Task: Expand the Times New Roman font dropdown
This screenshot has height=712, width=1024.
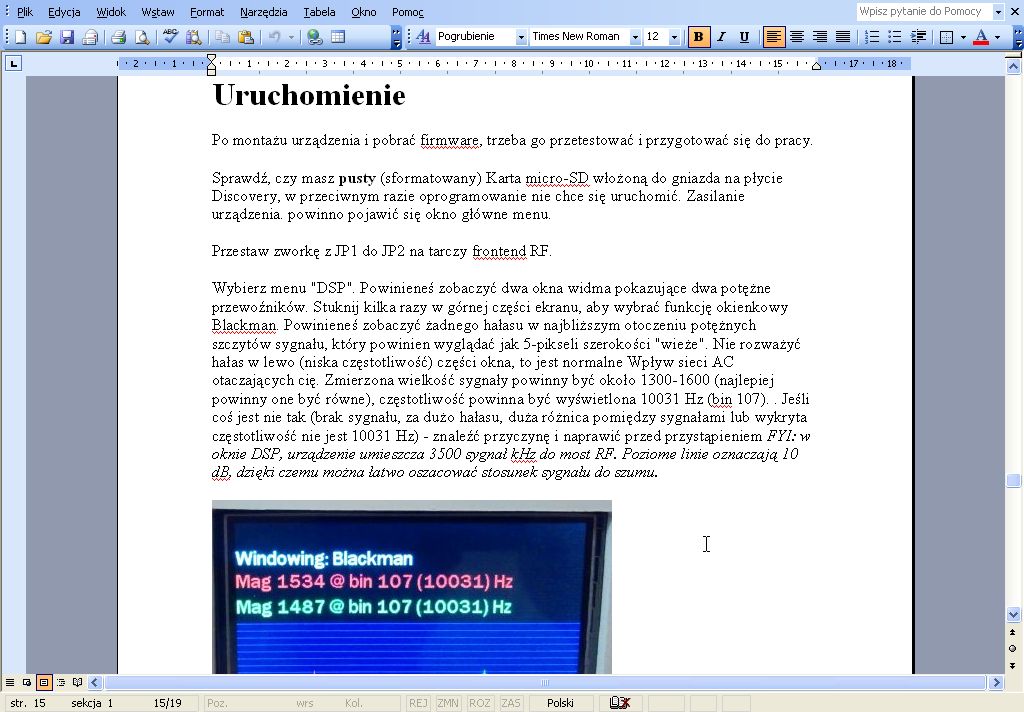Action: click(x=635, y=37)
